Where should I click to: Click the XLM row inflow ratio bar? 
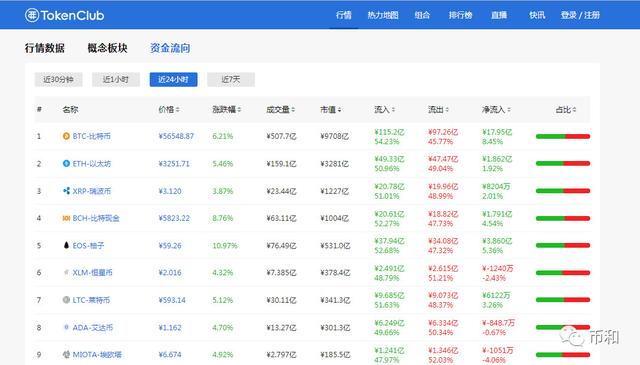click(563, 273)
